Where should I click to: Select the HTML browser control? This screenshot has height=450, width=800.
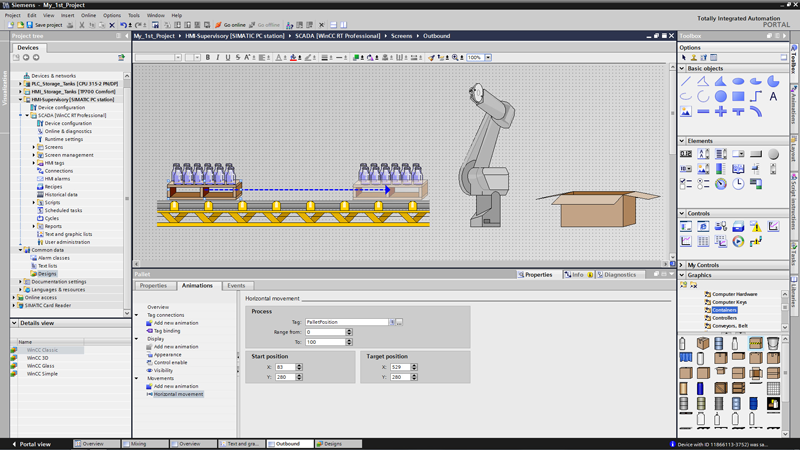(x=703, y=226)
